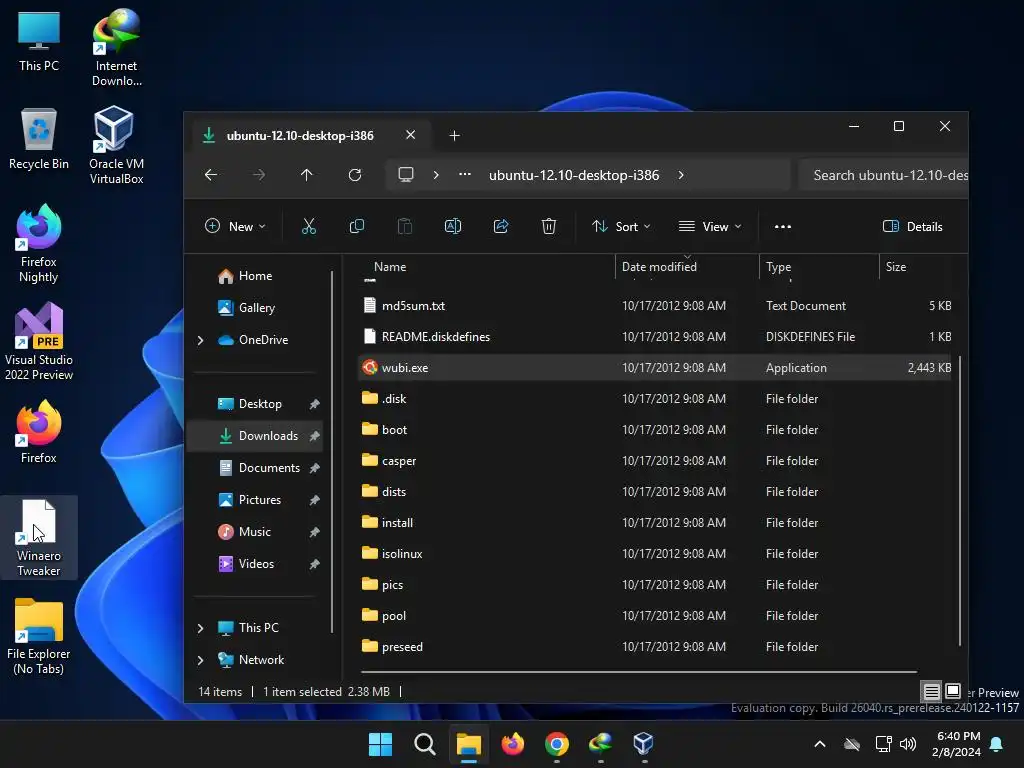Click the Rename icon in toolbar

click(x=453, y=227)
